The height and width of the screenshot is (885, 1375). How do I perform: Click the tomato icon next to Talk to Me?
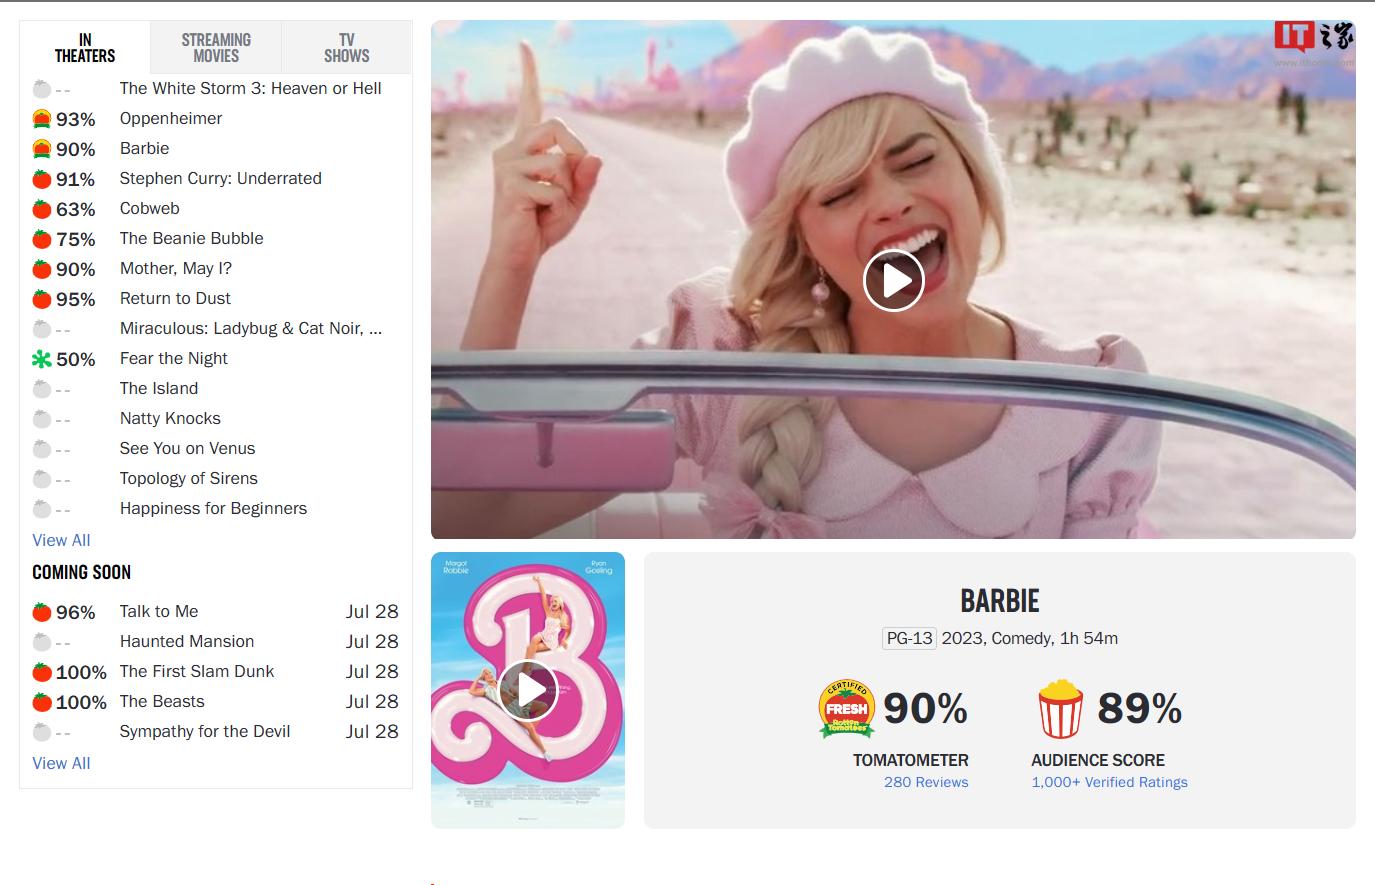(40, 611)
